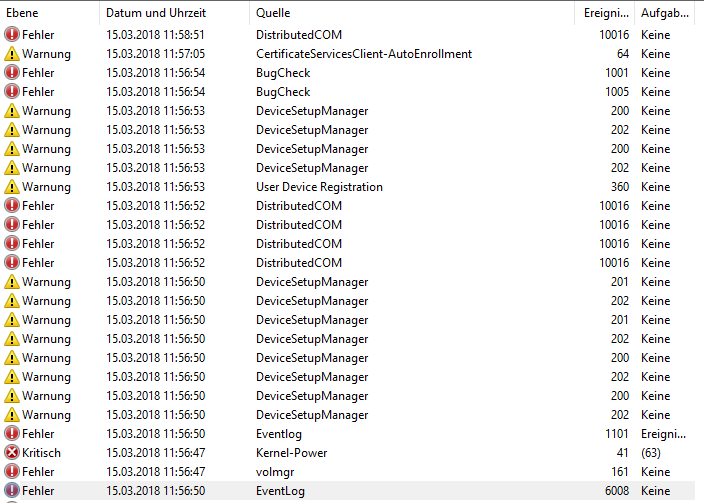Click error icon for BugCheck event 1005
Screen dimensions: 704x503
pyautogui.click(x=12, y=92)
